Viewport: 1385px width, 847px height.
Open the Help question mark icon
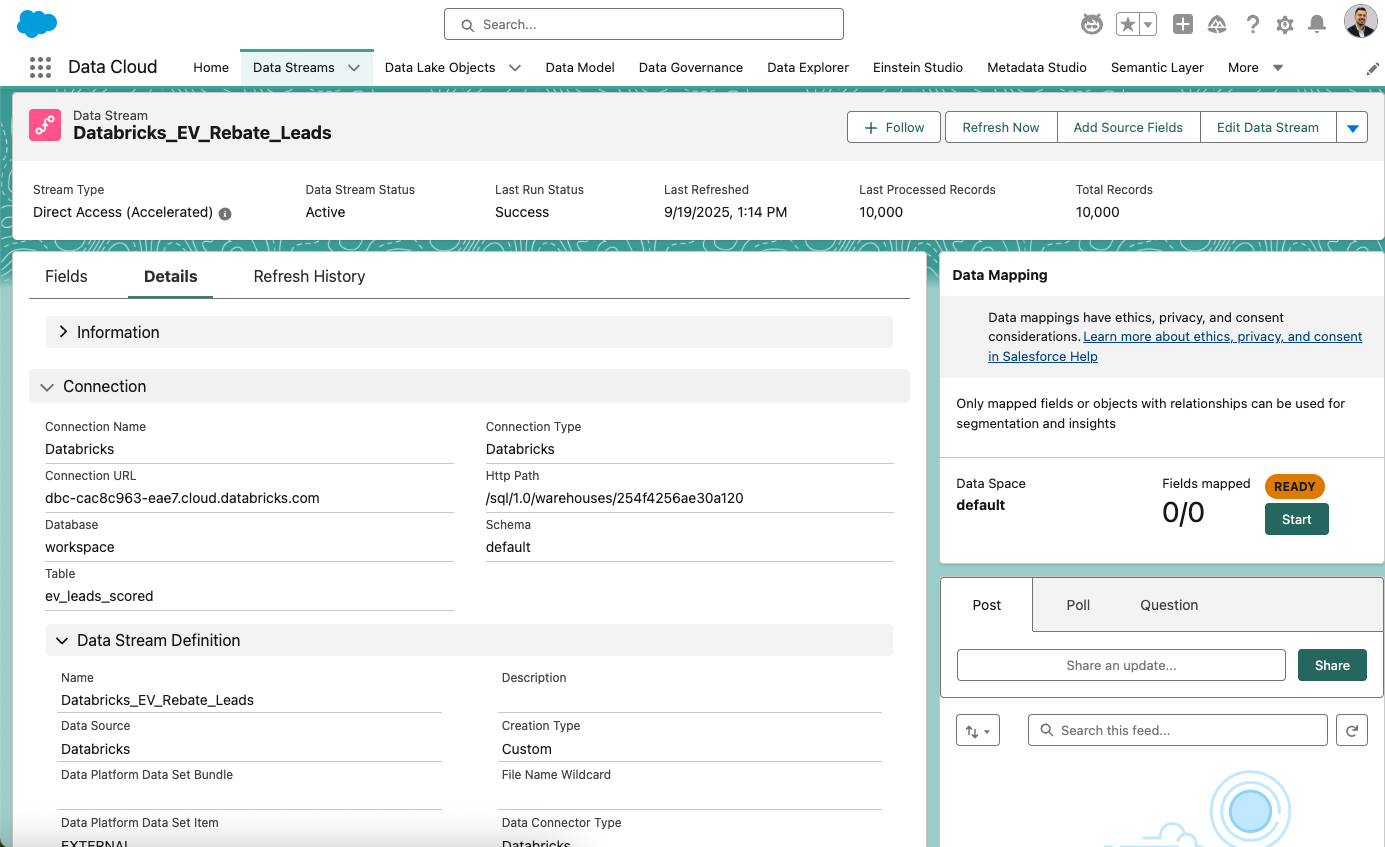(1252, 24)
